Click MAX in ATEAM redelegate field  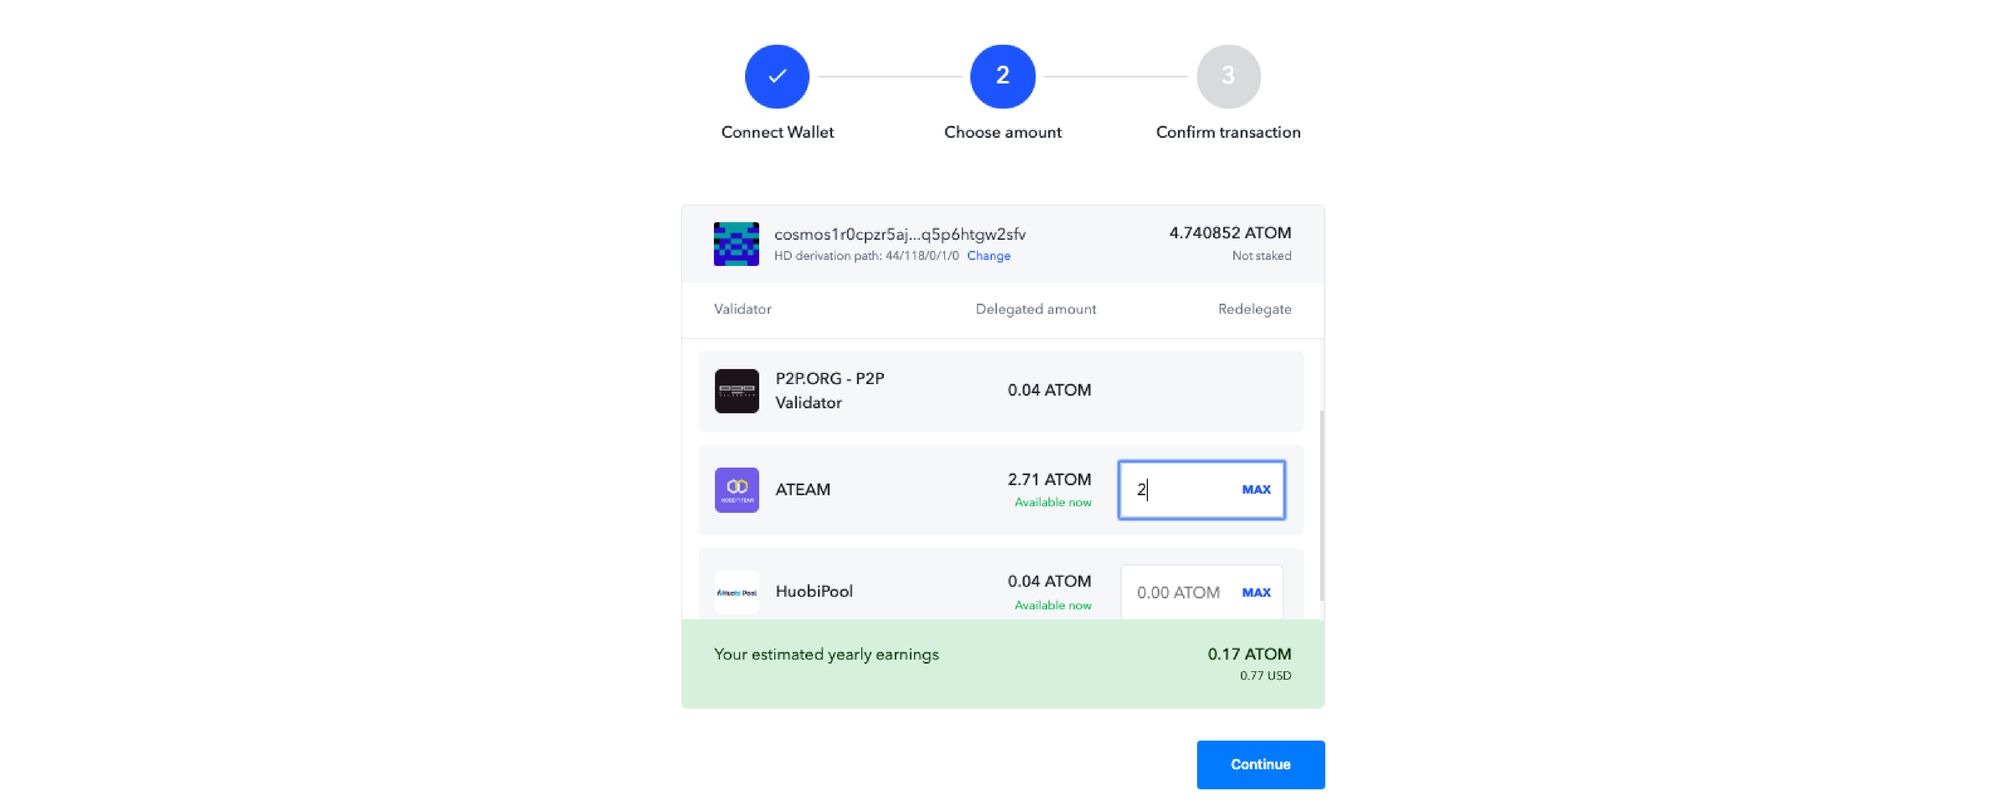pos(1256,490)
